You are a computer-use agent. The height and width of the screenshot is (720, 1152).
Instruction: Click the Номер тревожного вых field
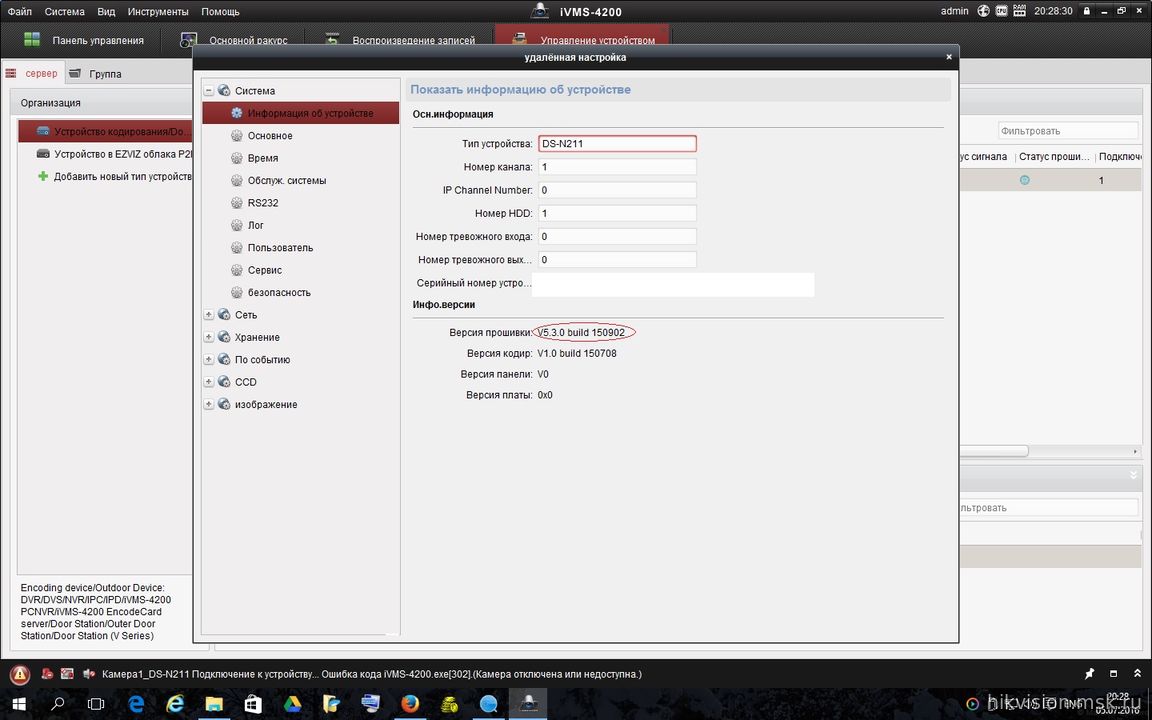point(617,259)
